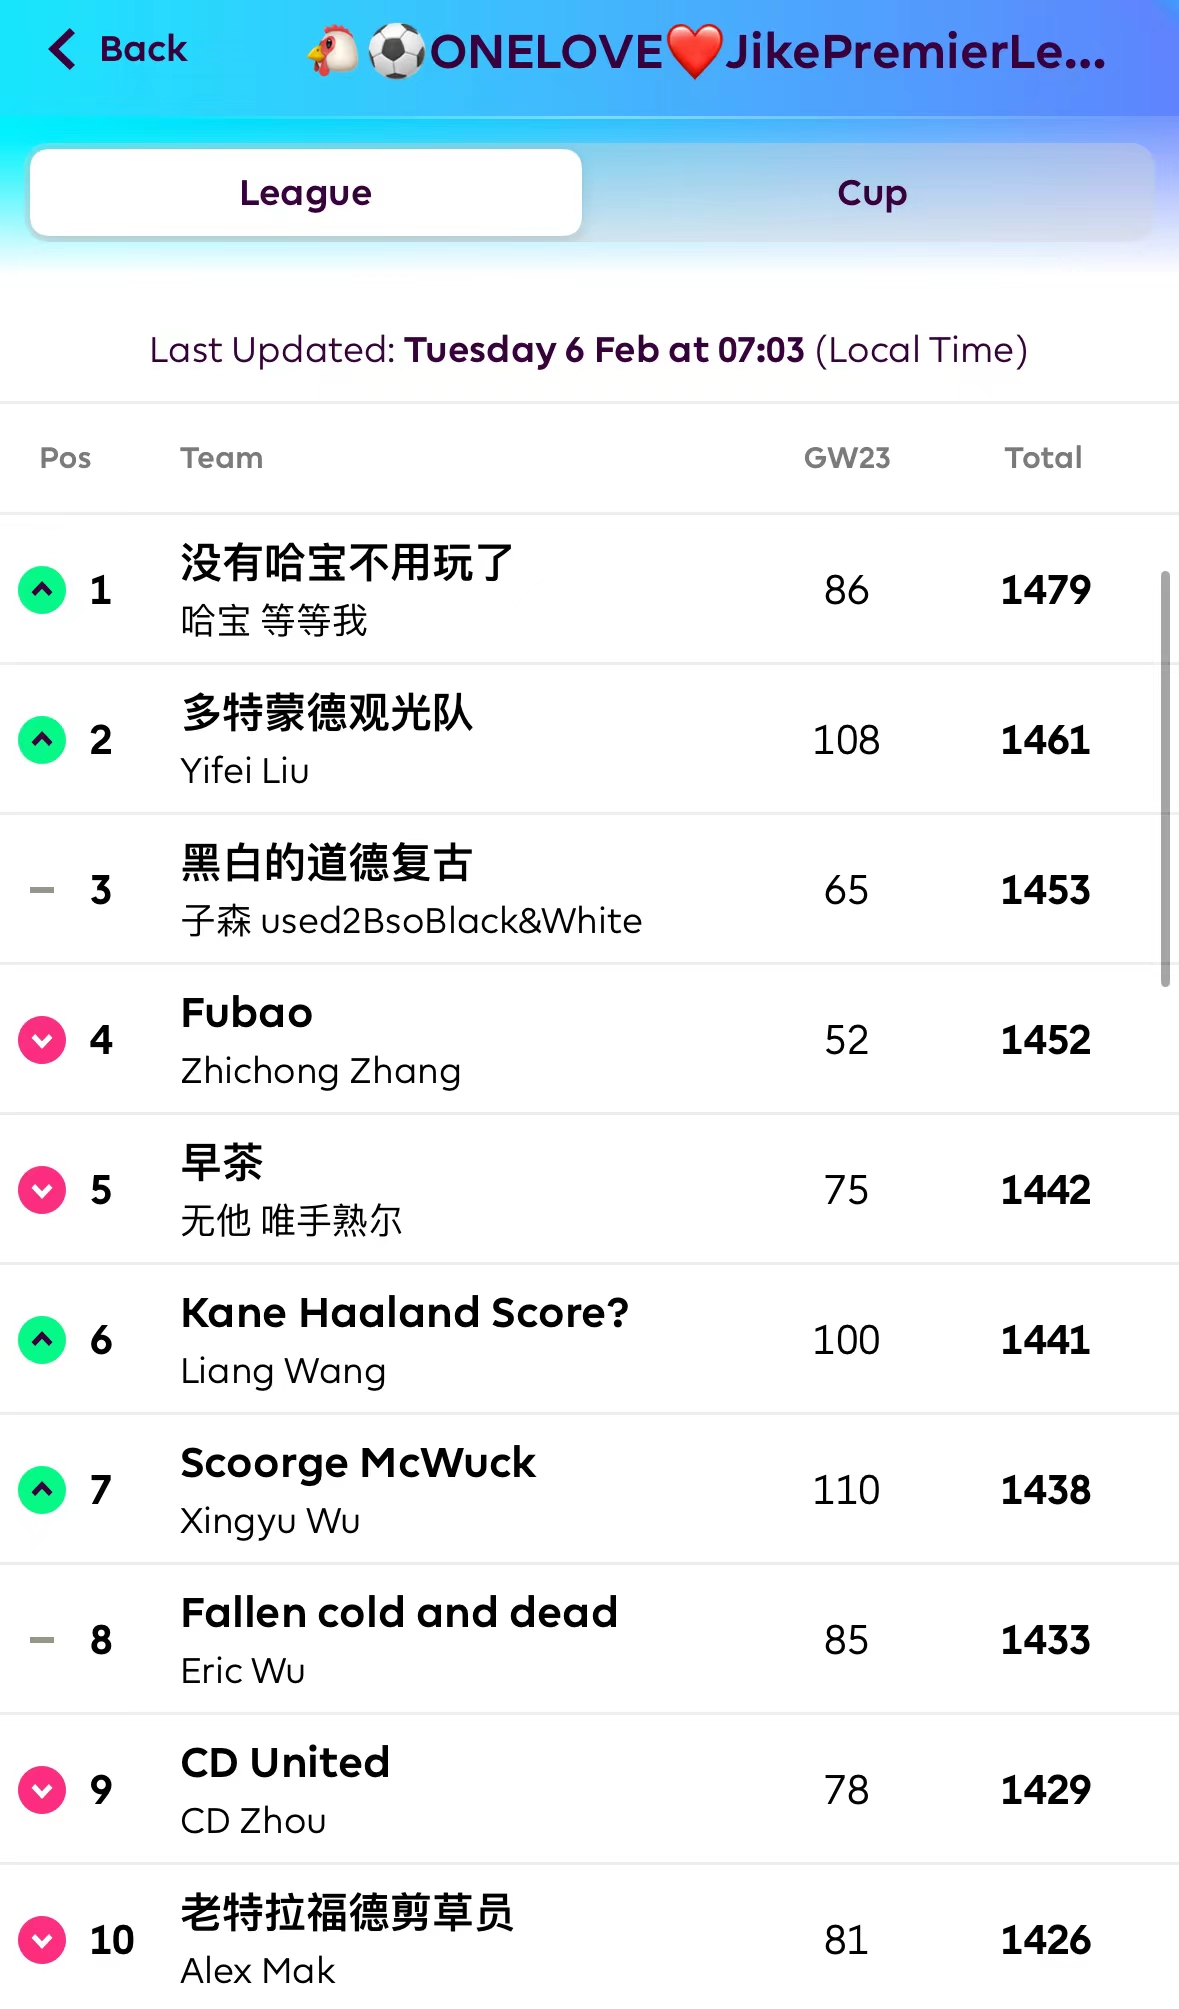Click green up arrow for Kane Haaland Score?

(42, 1340)
